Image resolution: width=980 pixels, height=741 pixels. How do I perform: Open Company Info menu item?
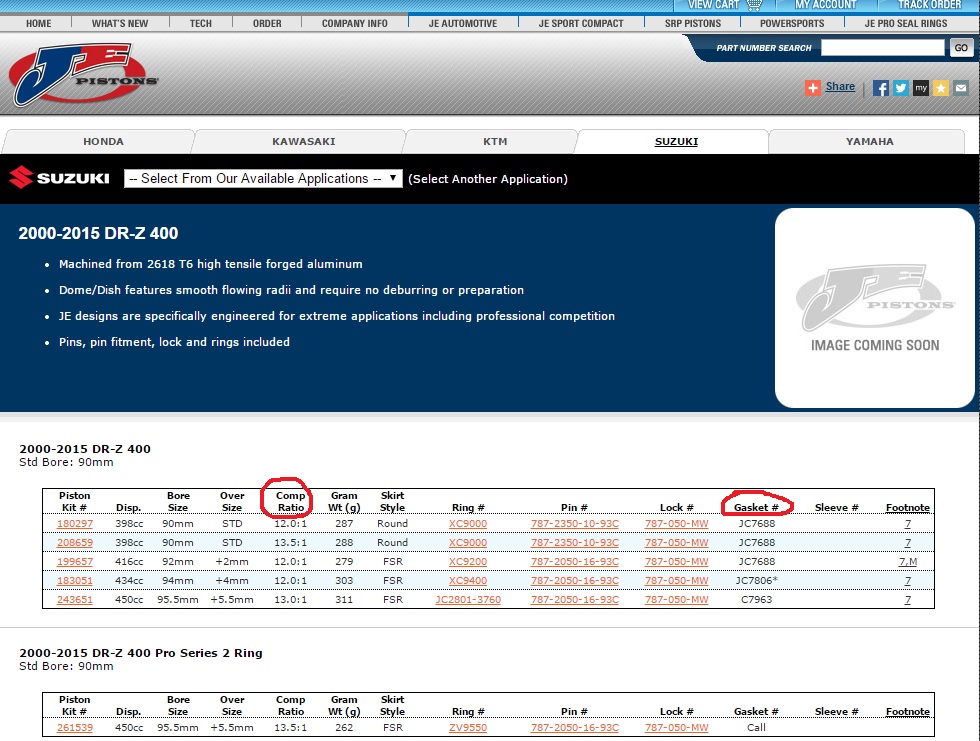[354, 23]
